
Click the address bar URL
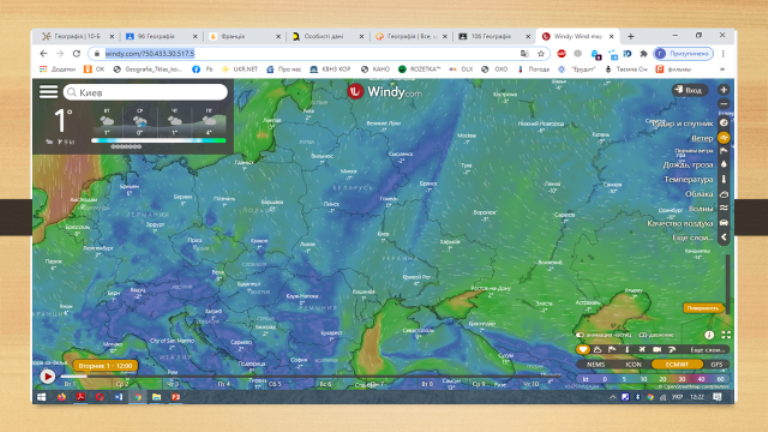point(150,53)
